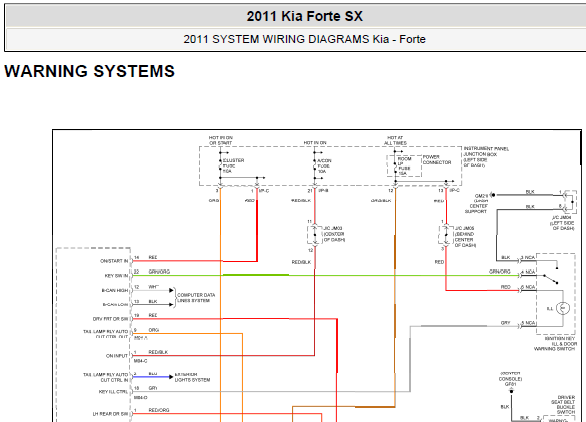Click the 'BLU' wire label at pin 2
Screen dimensions: 586x422
[152, 374]
